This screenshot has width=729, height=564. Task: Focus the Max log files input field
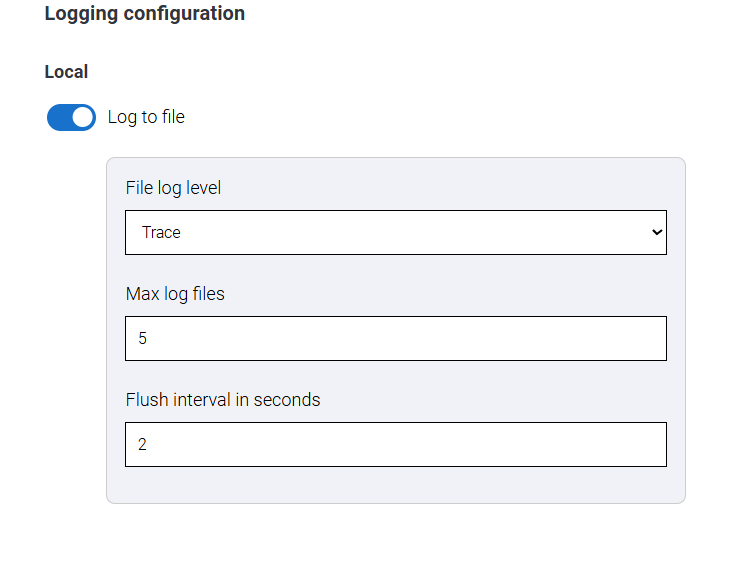(x=396, y=338)
